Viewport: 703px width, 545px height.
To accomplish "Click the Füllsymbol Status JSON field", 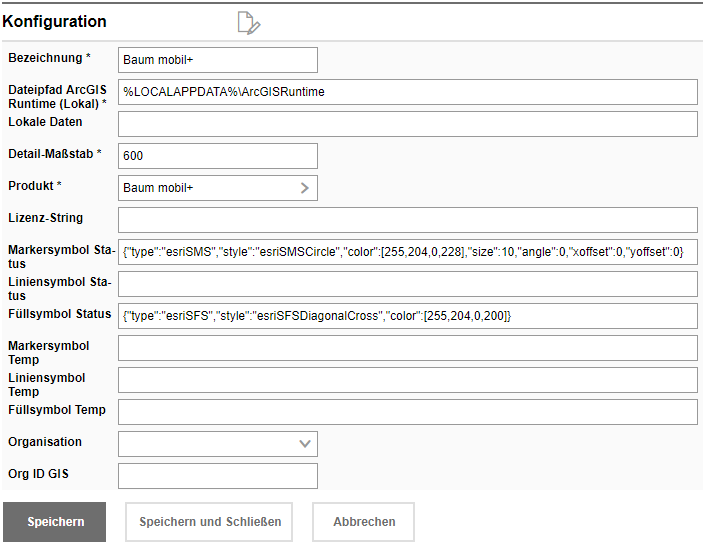I will (407, 316).
